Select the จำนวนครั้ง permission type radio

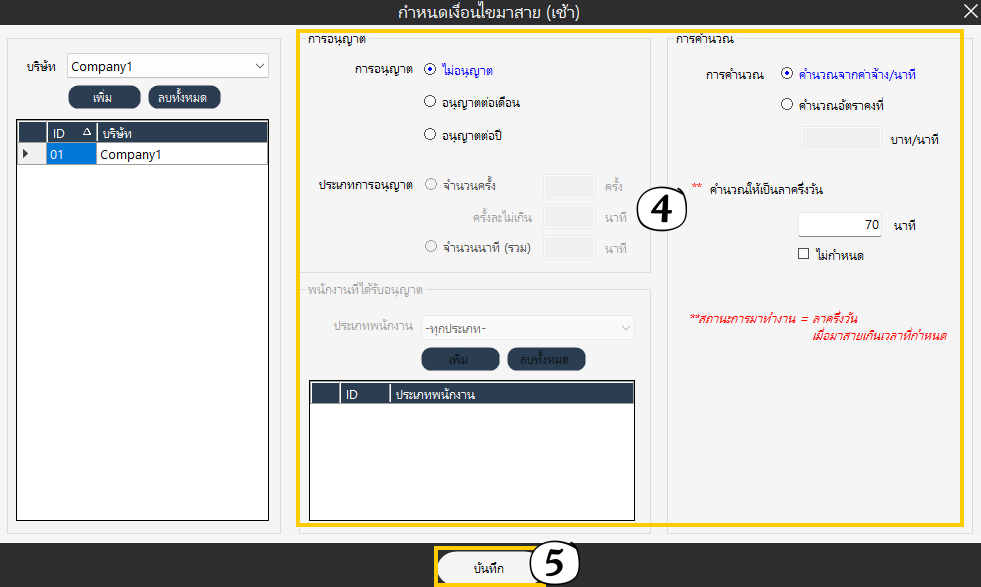[x=431, y=185]
